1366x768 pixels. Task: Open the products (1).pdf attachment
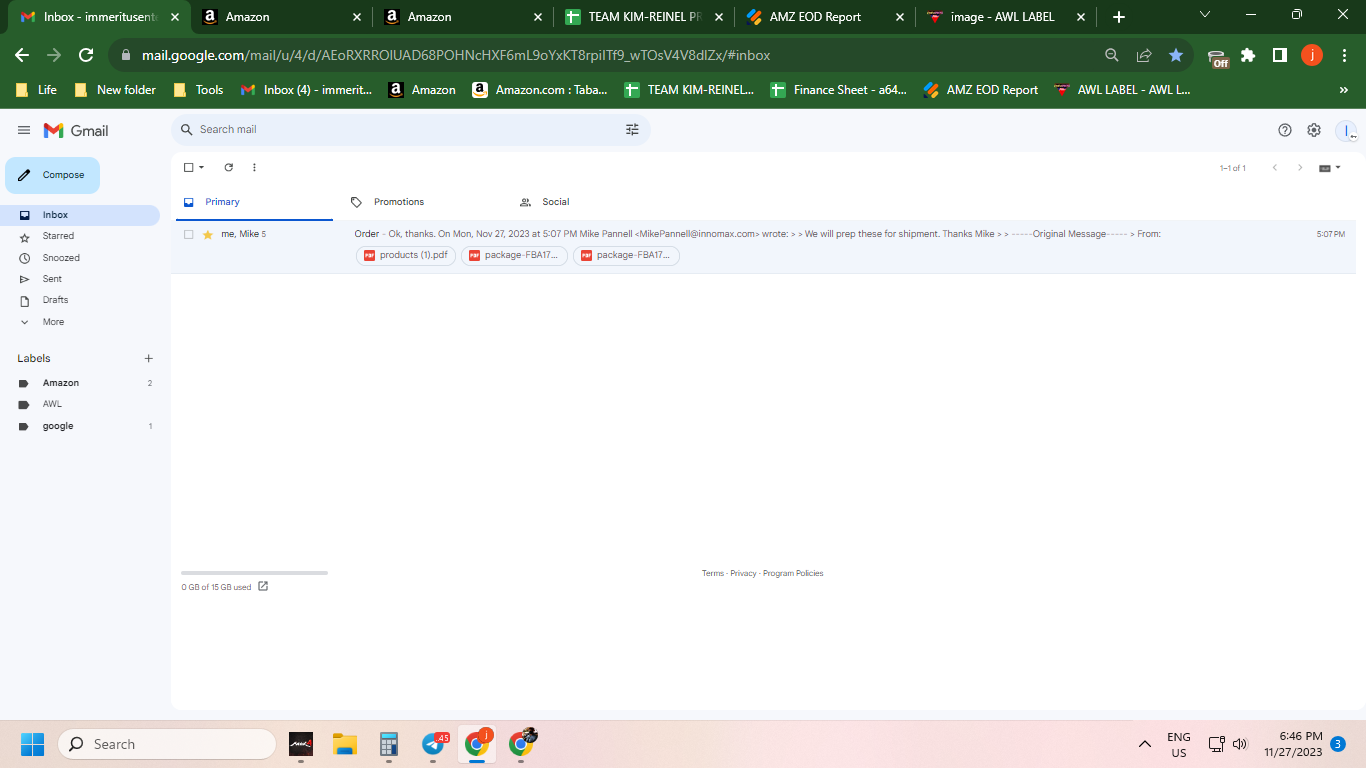pos(406,255)
